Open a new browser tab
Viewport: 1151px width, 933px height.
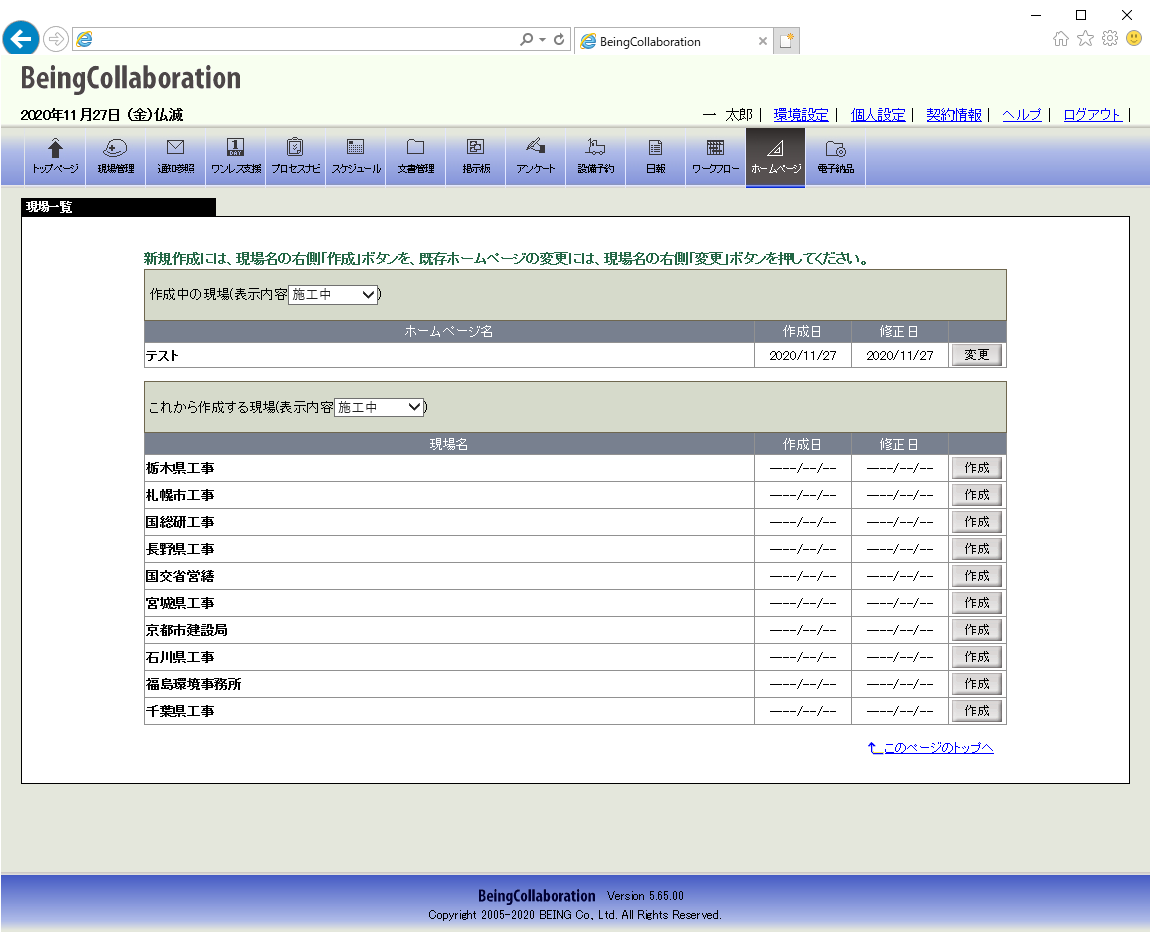pyautogui.click(x=786, y=40)
